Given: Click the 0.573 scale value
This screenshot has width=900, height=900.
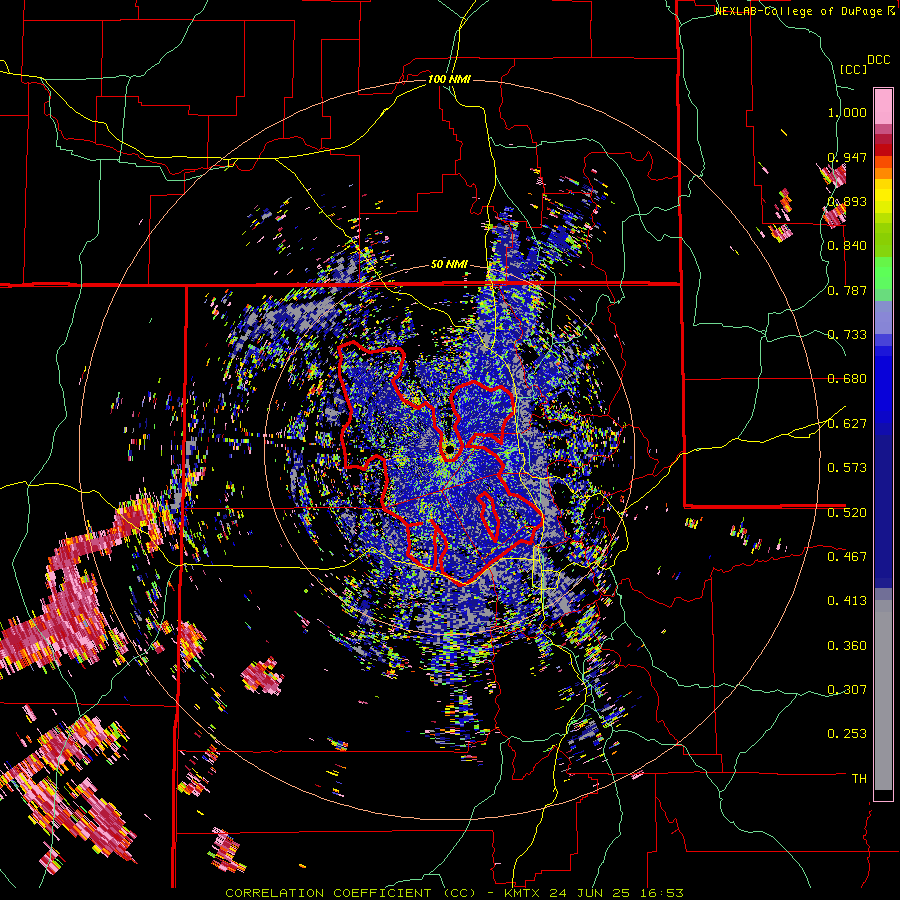Looking at the screenshot, I should (x=847, y=467).
